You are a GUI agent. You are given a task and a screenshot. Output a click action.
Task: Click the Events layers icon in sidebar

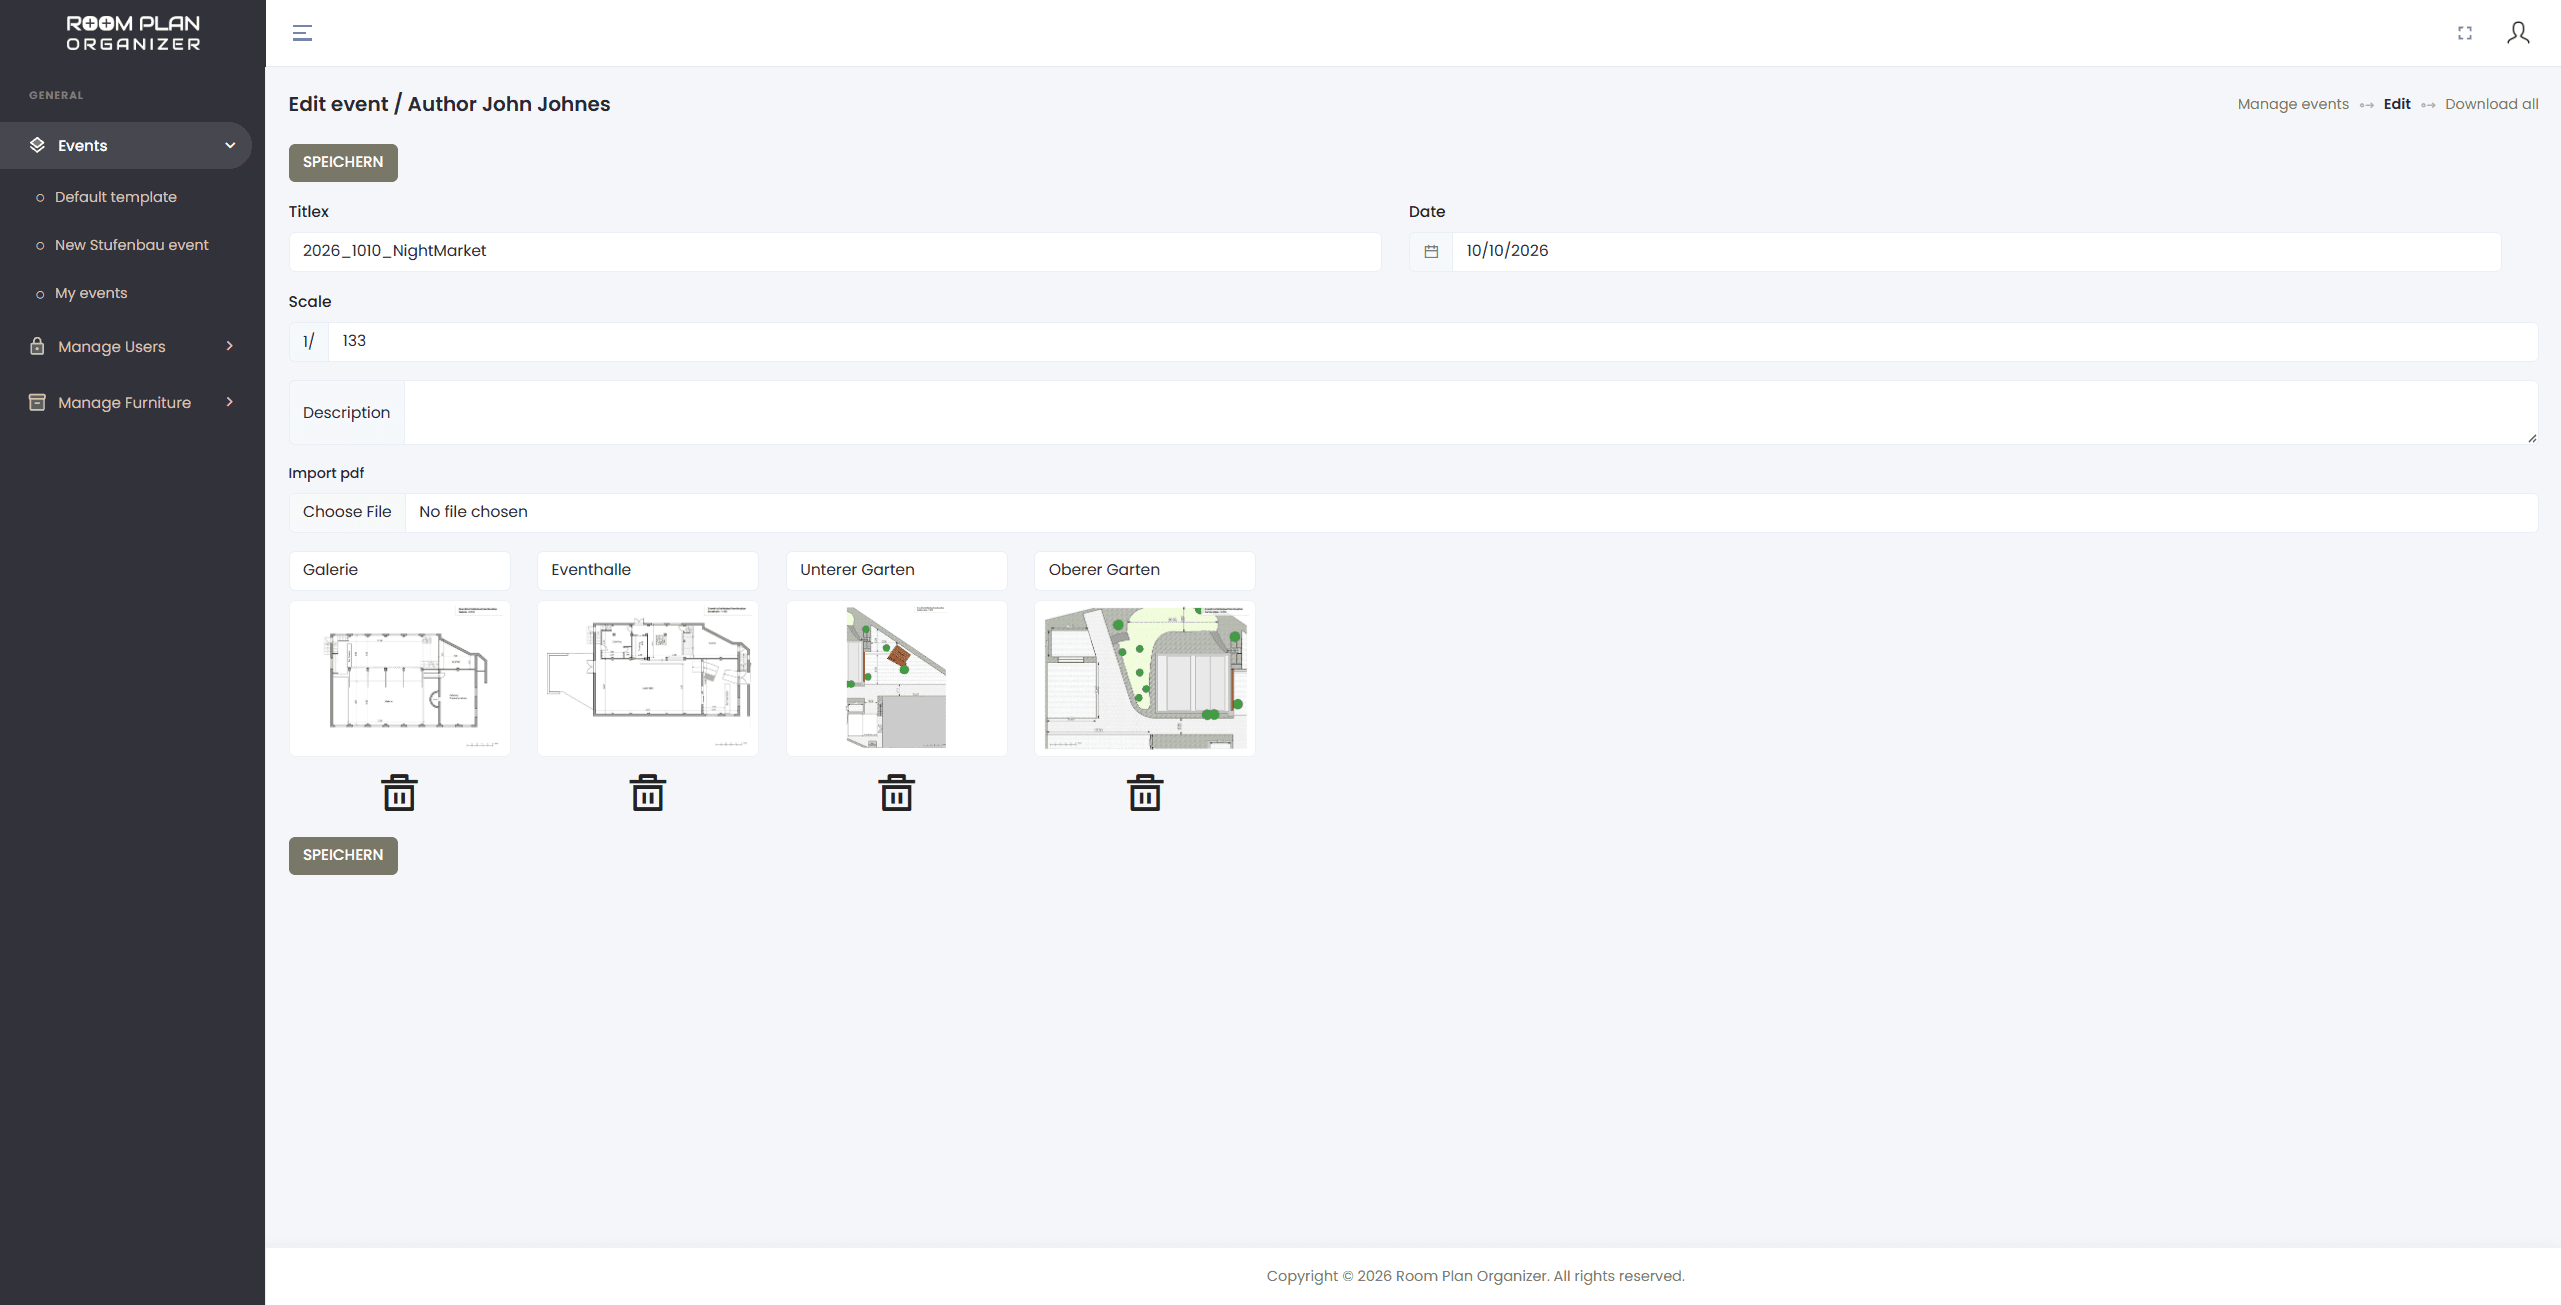coord(37,145)
